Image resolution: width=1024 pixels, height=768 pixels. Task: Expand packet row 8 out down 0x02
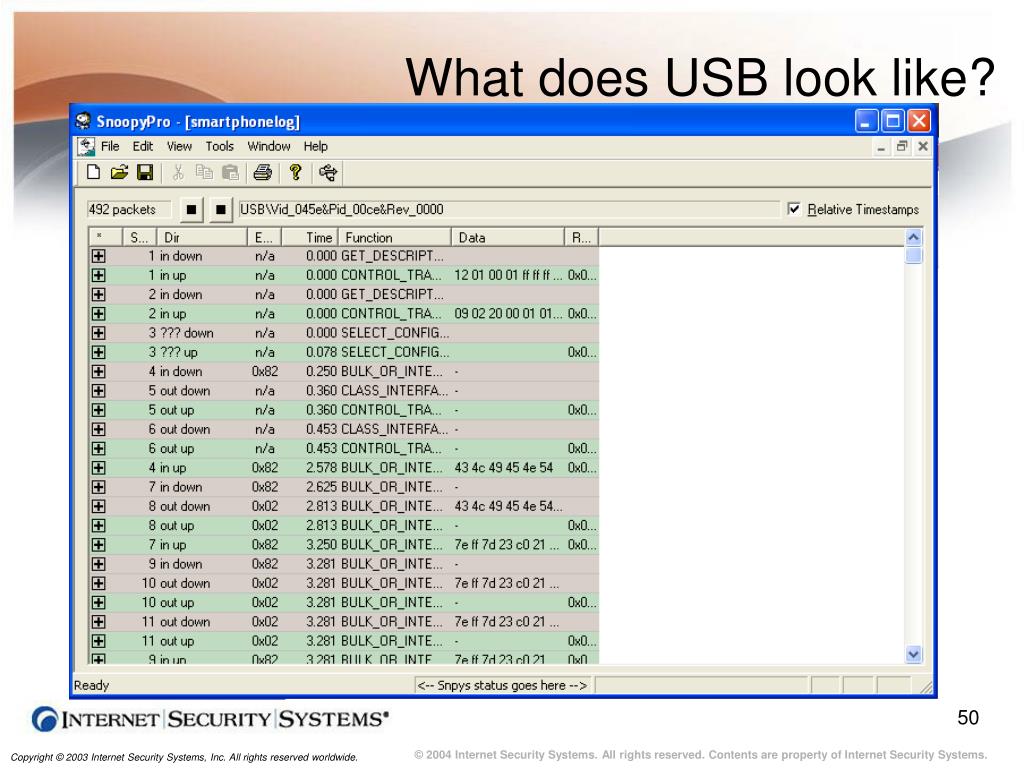(x=99, y=506)
